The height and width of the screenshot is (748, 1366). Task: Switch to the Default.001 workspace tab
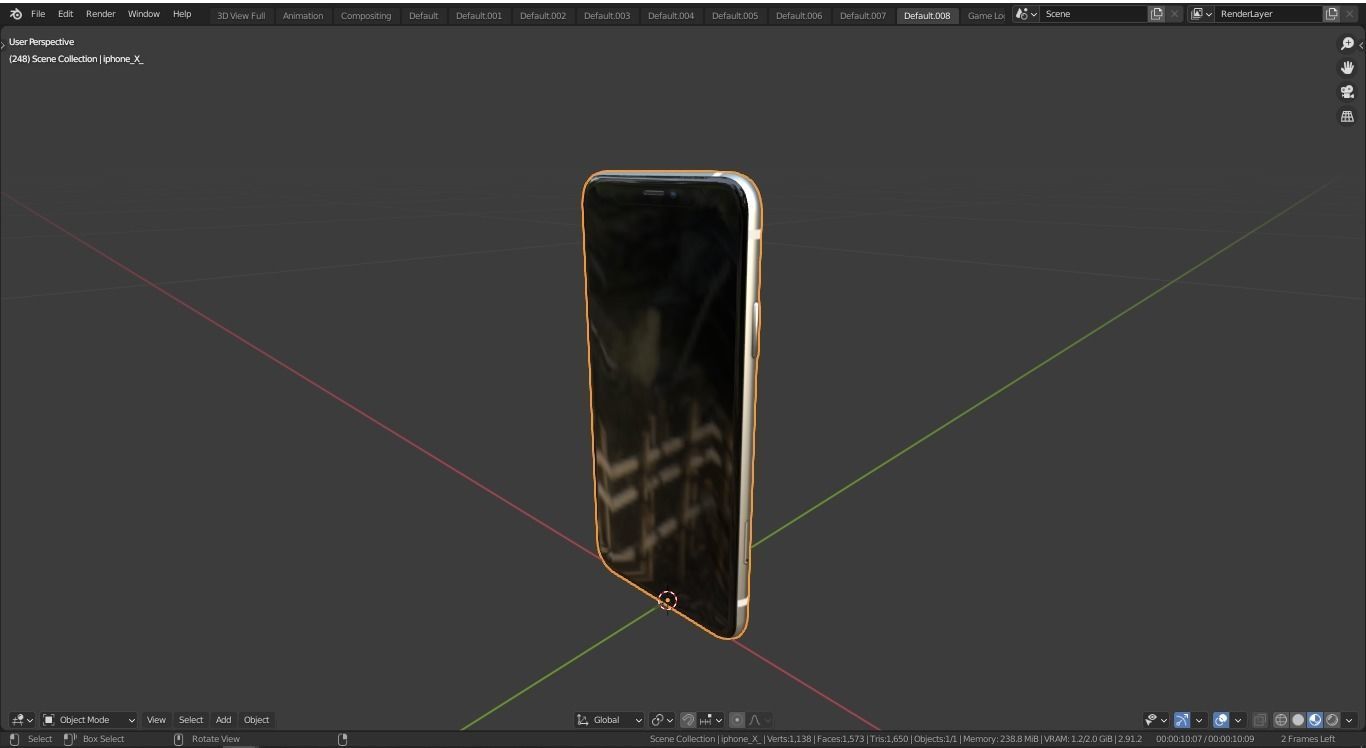coord(479,15)
